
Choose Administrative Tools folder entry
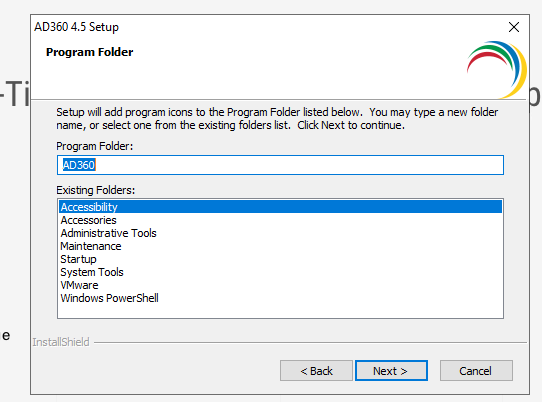280,233
